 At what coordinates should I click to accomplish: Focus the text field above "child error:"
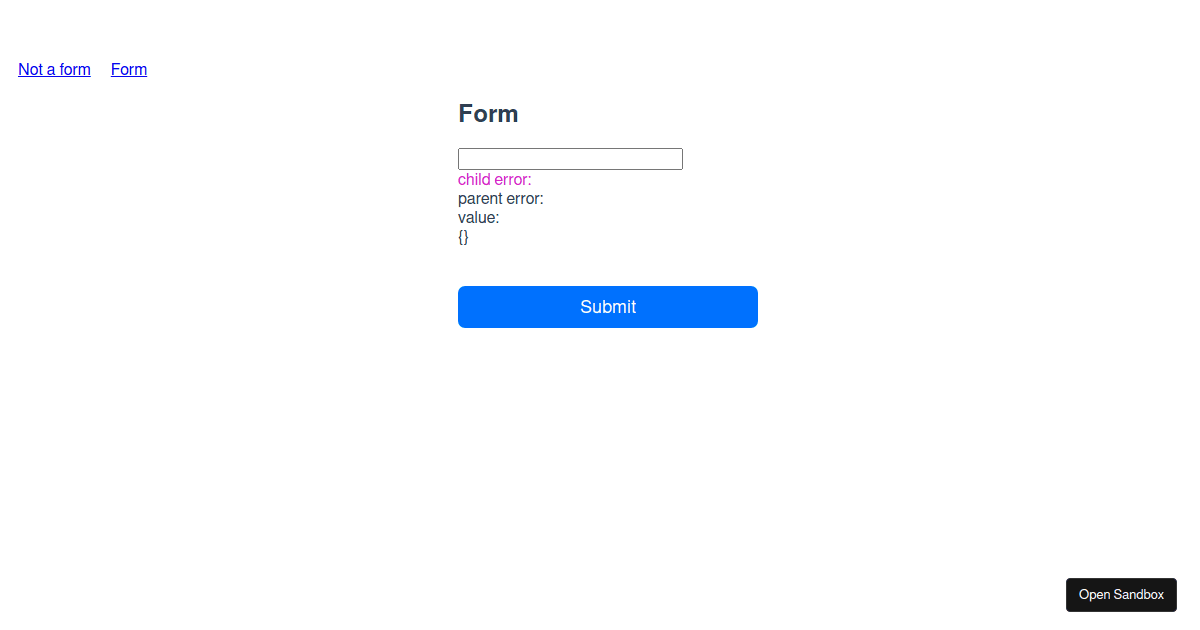(570, 158)
